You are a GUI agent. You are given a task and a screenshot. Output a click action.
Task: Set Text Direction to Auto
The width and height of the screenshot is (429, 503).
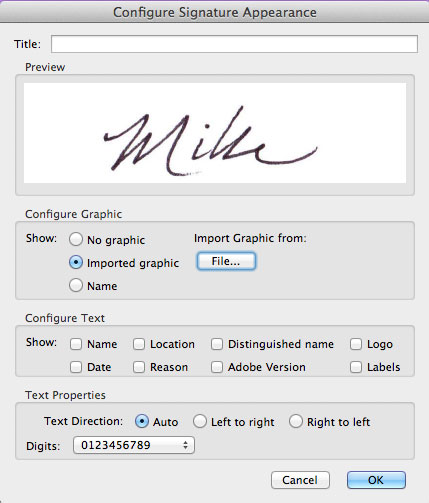pyautogui.click(x=142, y=421)
